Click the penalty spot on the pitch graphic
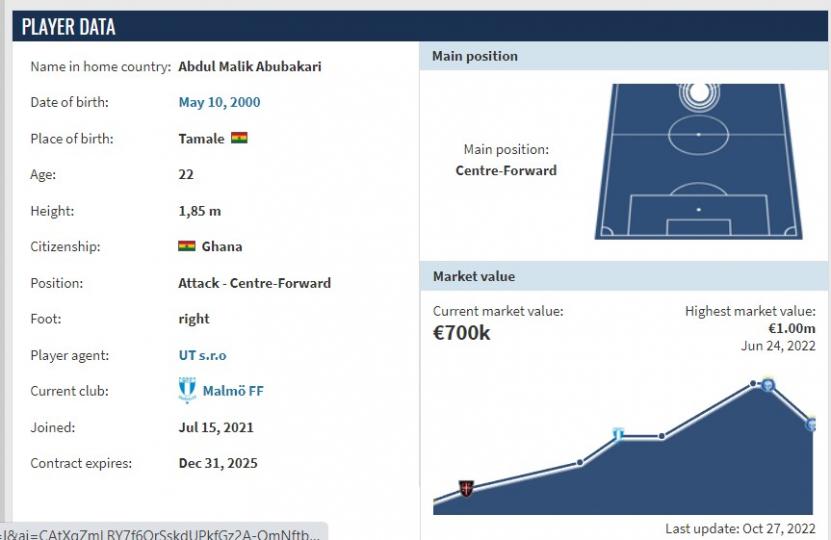The height and width of the screenshot is (540, 831). [699, 210]
